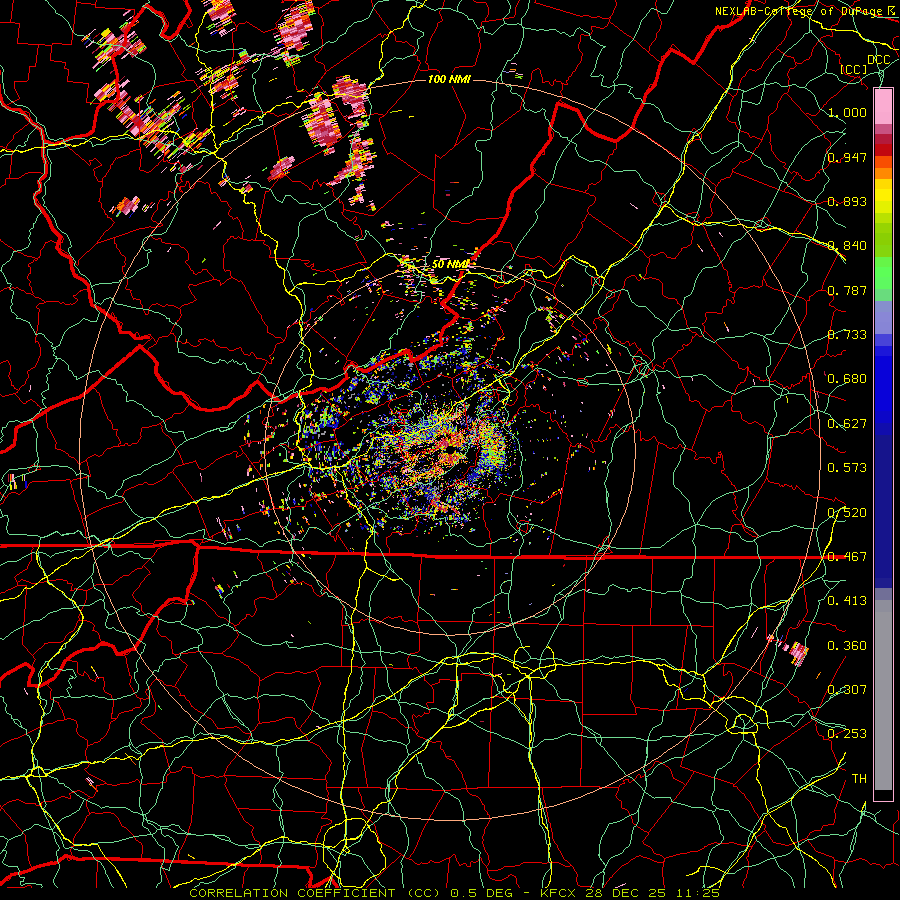Screen dimensions: 900x900
Task: Pick the pink segment atop the color scale
Action: pos(883,107)
